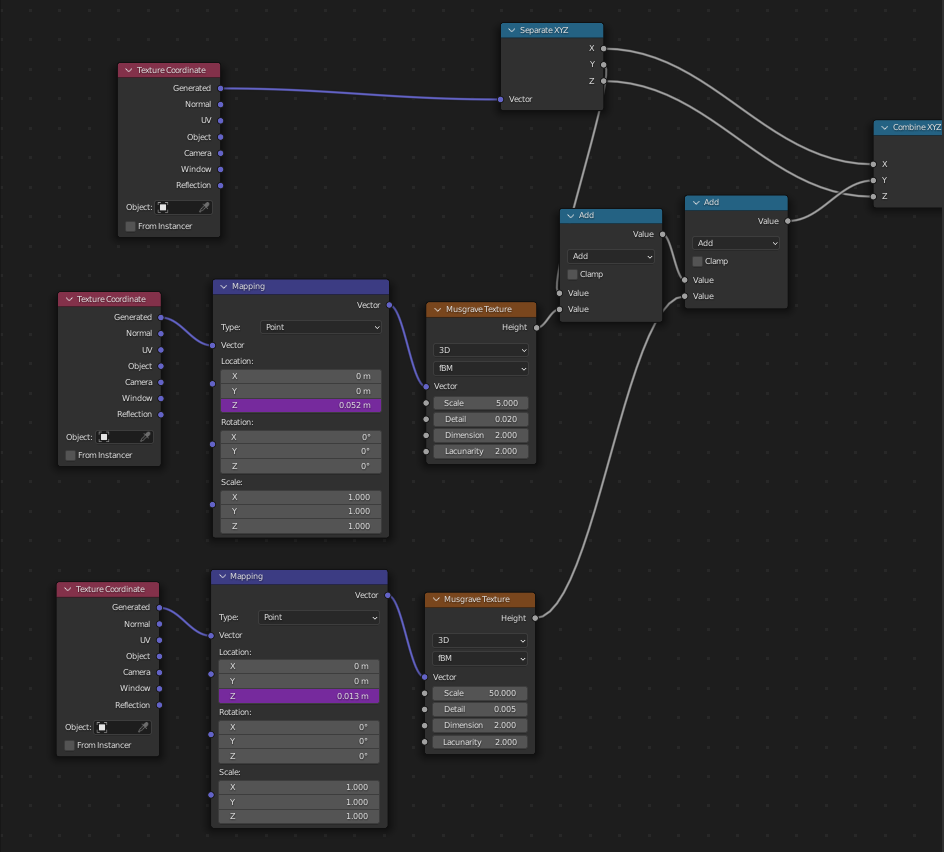Viewport: 944px width, 852px height.
Task: Enable From Instancer on topmost Texture Coordinate node
Action: tap(131, 226)
